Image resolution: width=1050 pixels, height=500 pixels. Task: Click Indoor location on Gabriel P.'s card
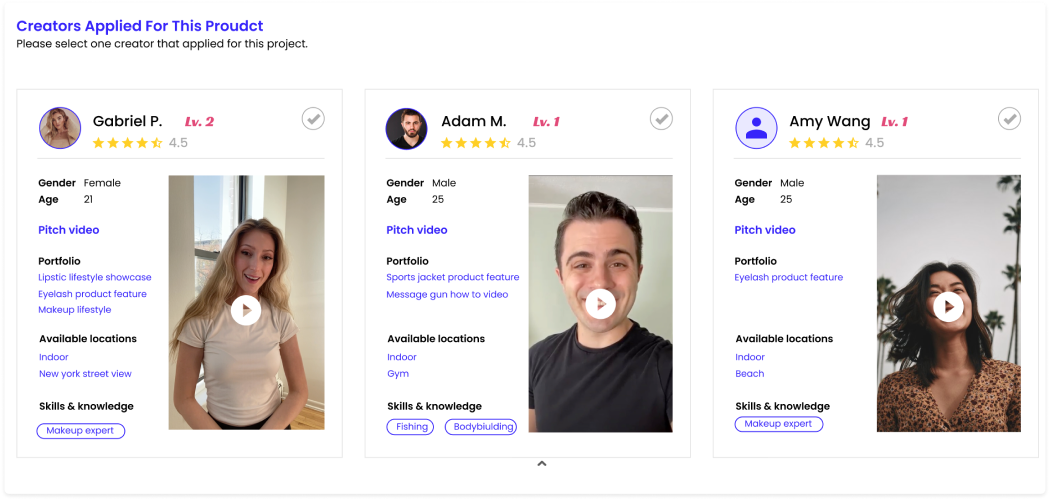(x=54, y=357)
